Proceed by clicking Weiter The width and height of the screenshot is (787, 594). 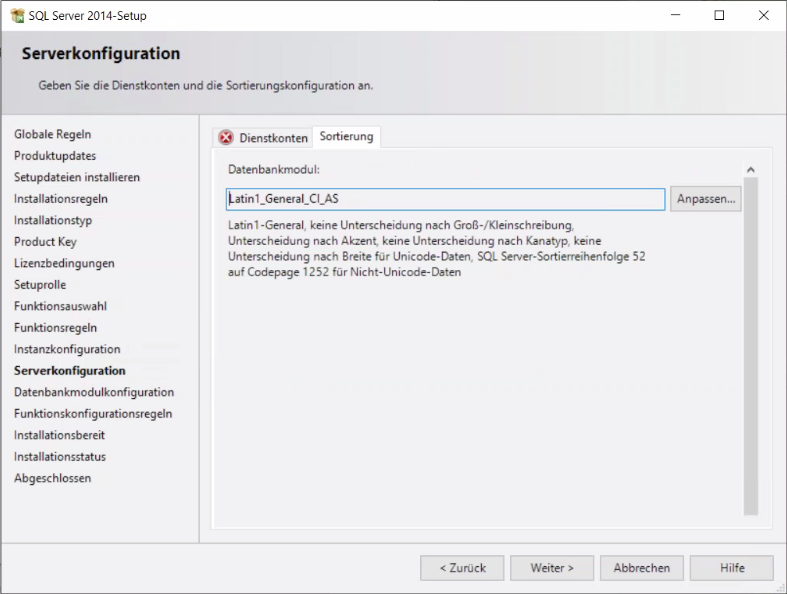[x=552, y=568]
